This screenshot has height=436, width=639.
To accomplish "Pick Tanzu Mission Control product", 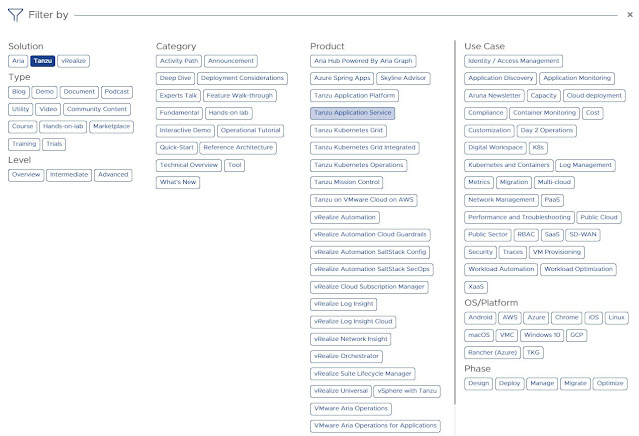I will [x=346, y=182].
